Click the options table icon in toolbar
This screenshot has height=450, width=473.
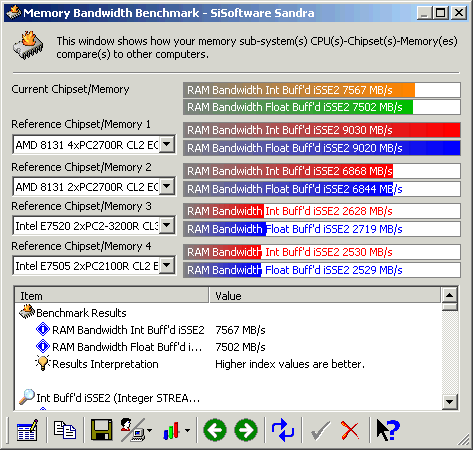coord(27,430)
